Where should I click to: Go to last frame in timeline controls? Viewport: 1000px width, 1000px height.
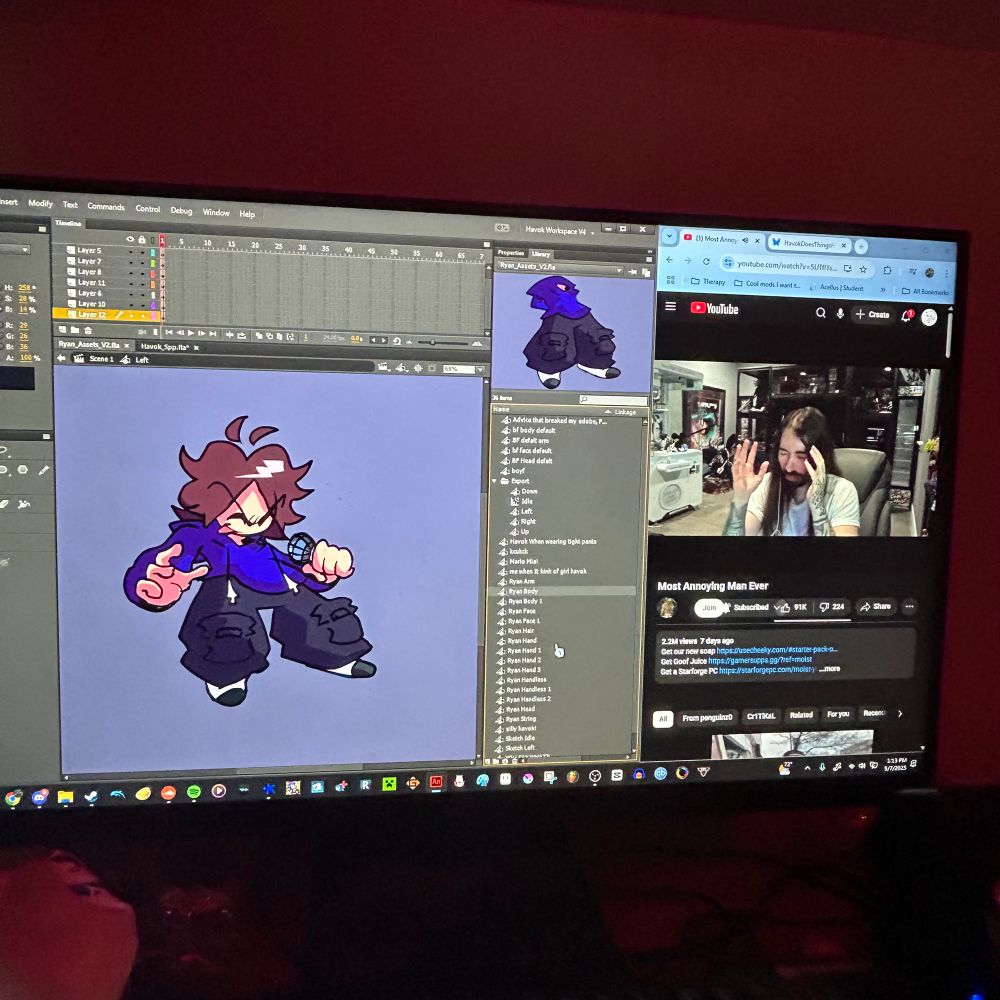click(212, 333)
